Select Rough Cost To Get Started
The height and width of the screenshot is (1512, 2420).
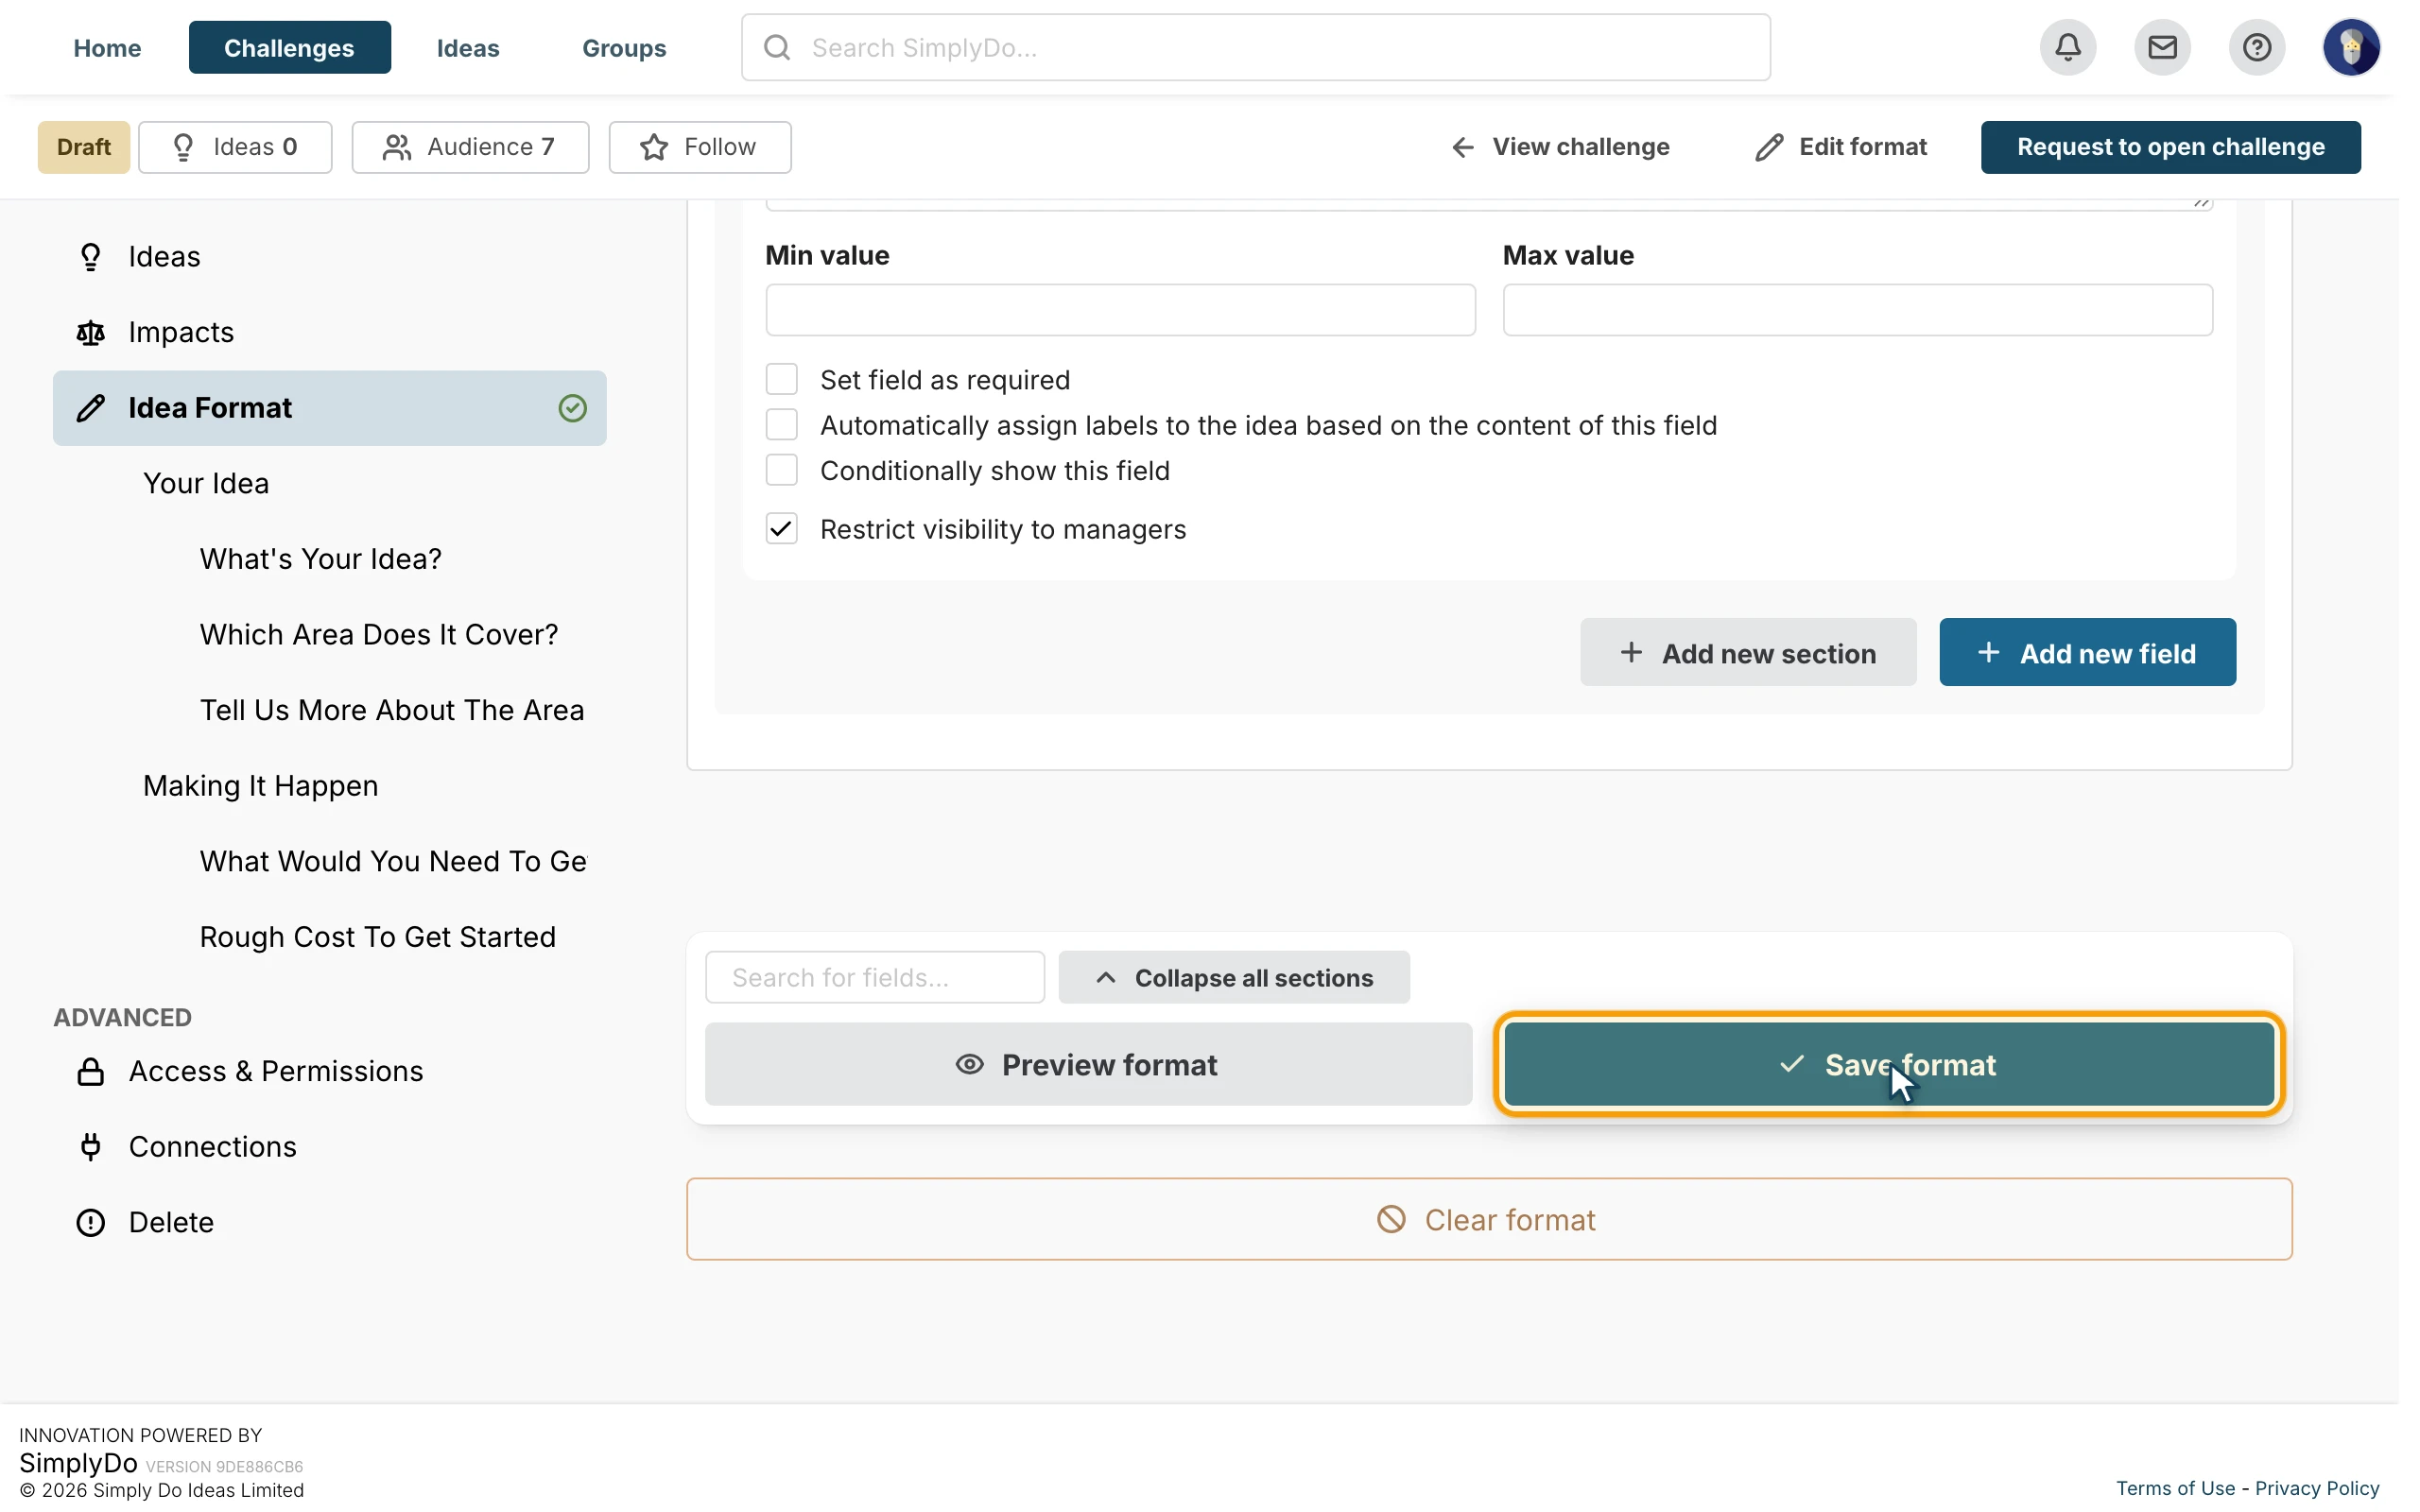pos(378,937)
